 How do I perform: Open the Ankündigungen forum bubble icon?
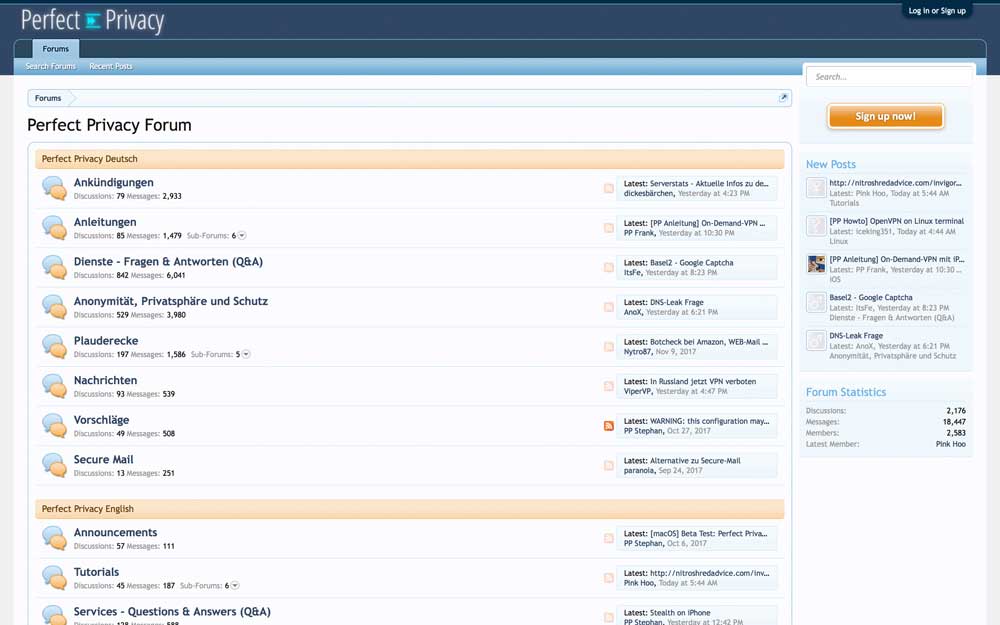[54, 188]
